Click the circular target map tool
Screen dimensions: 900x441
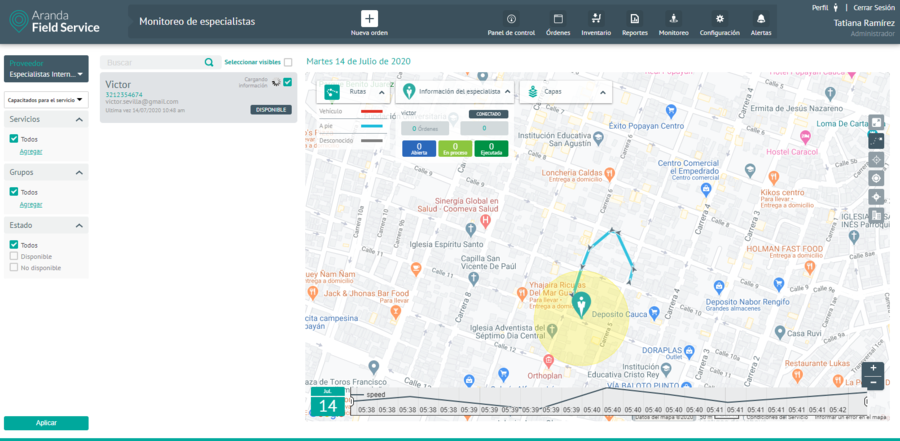point(876,178)
